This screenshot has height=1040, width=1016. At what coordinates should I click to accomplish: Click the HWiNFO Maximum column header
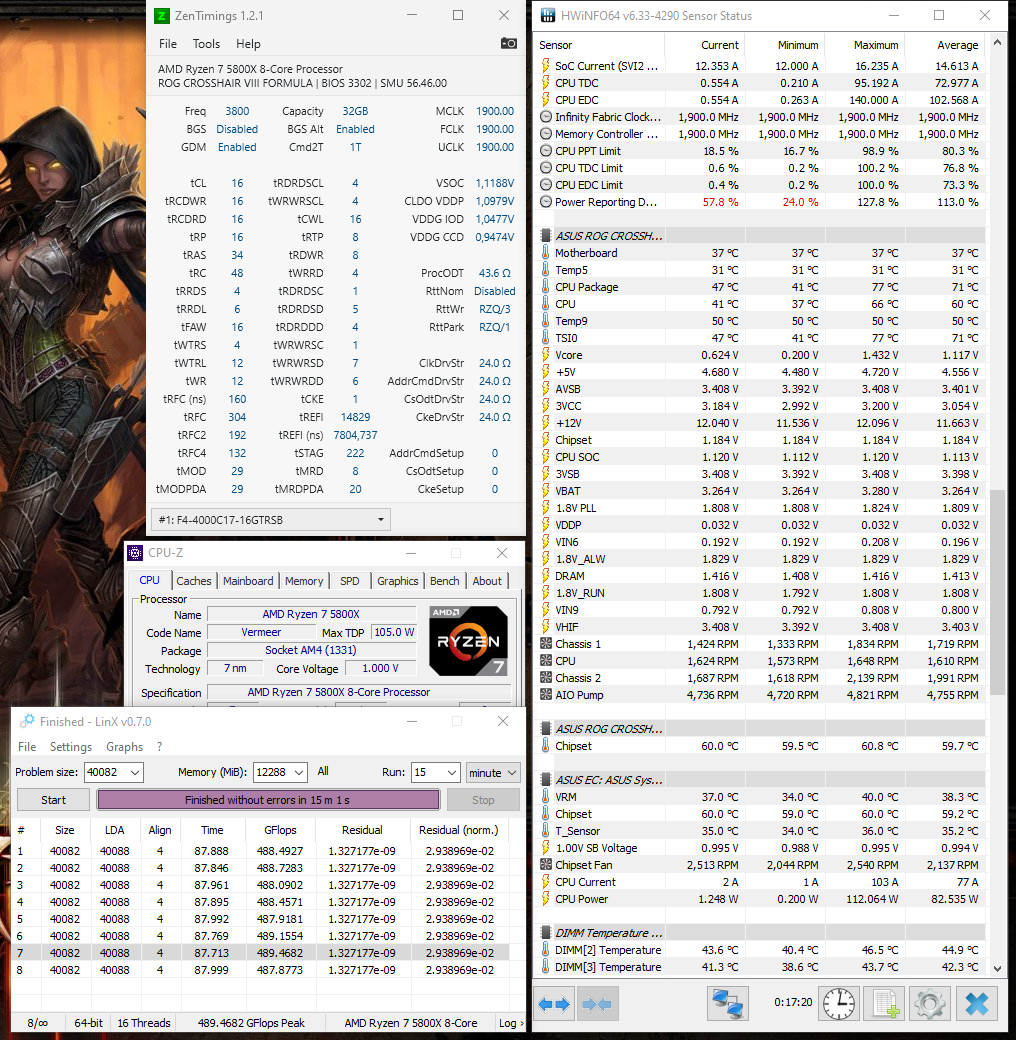tap(865, 44)
